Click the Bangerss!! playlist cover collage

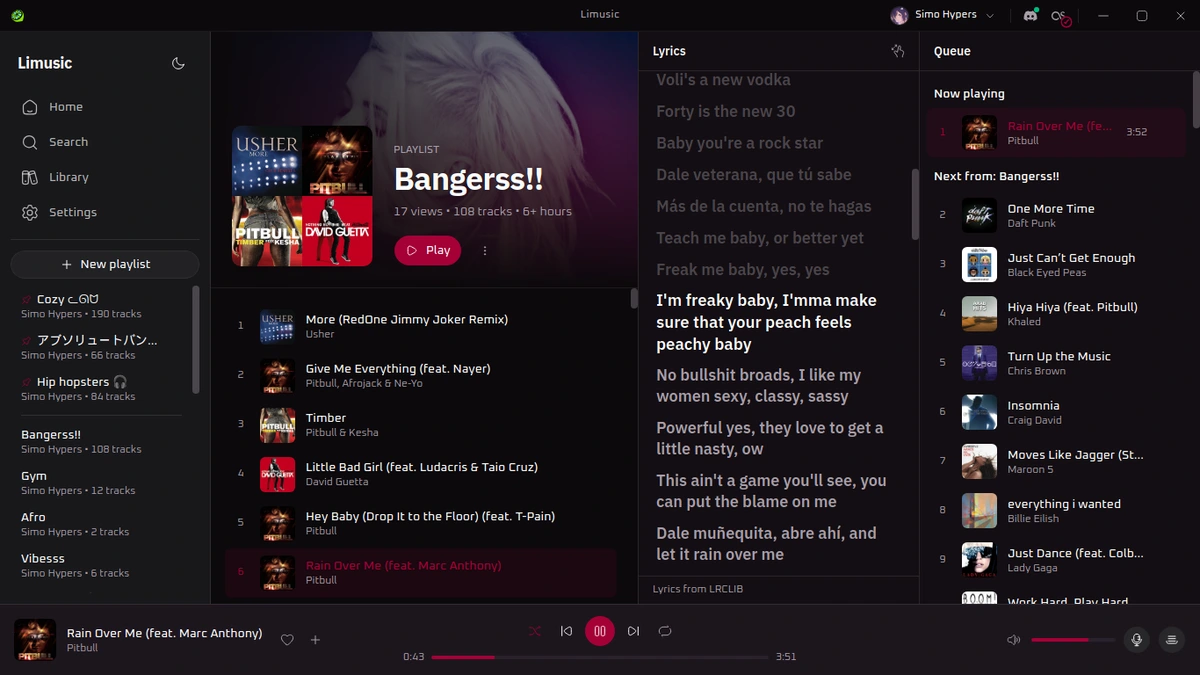[302, 196]
